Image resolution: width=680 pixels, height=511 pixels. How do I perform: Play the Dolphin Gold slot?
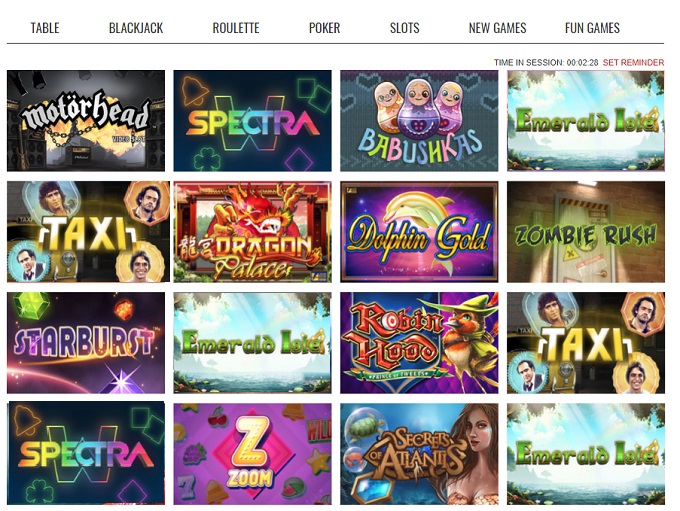tap(419, 232)
